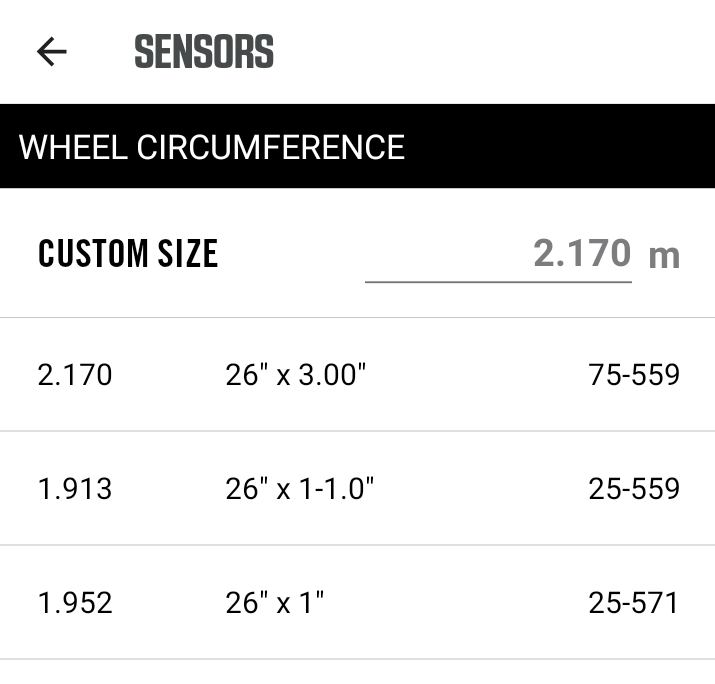Choose the 26" x 1" tire size
The height and width of the screenshot is (684, 715).
coord(276,603)
